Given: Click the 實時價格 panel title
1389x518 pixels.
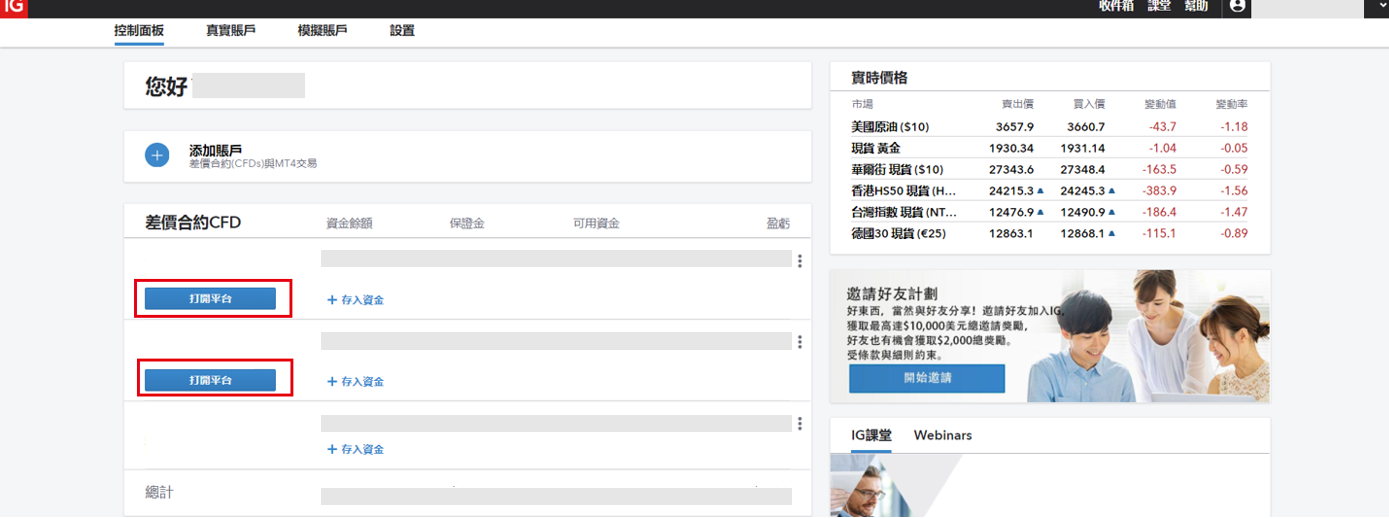Looking at the screenshot, I should click(x=879, y=78).
